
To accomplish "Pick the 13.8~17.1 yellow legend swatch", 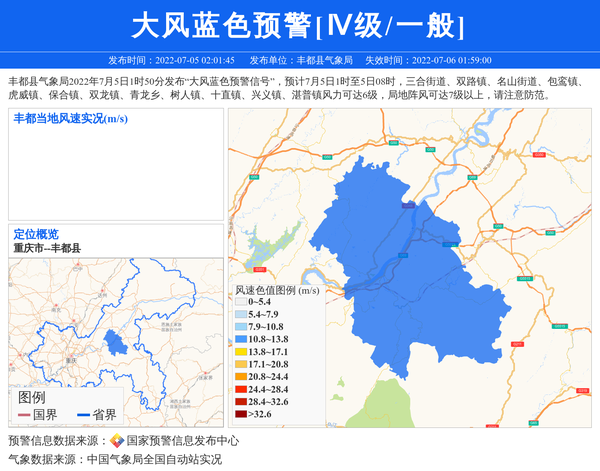I will coord(240,352).
